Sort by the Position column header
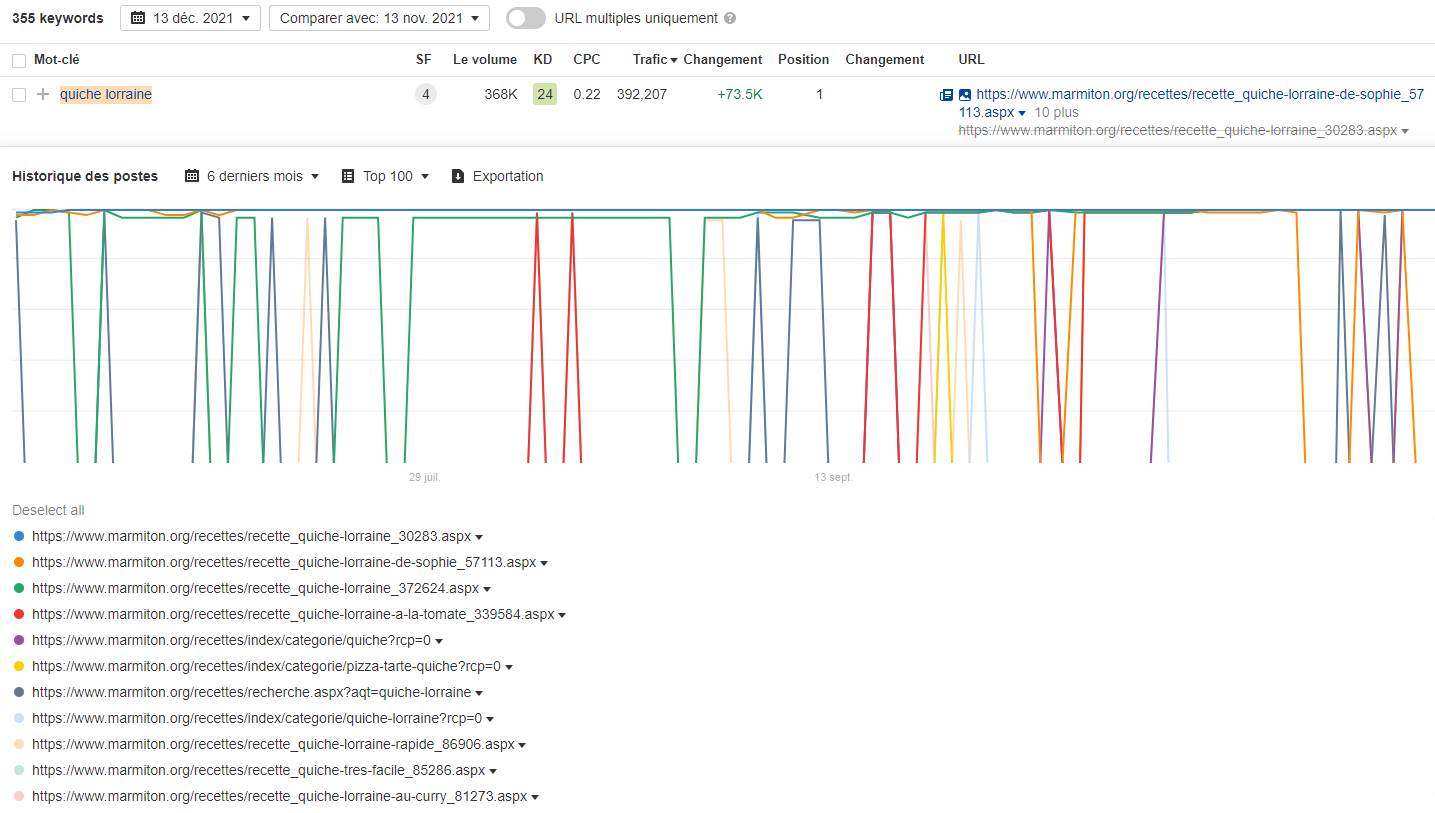 803,60
